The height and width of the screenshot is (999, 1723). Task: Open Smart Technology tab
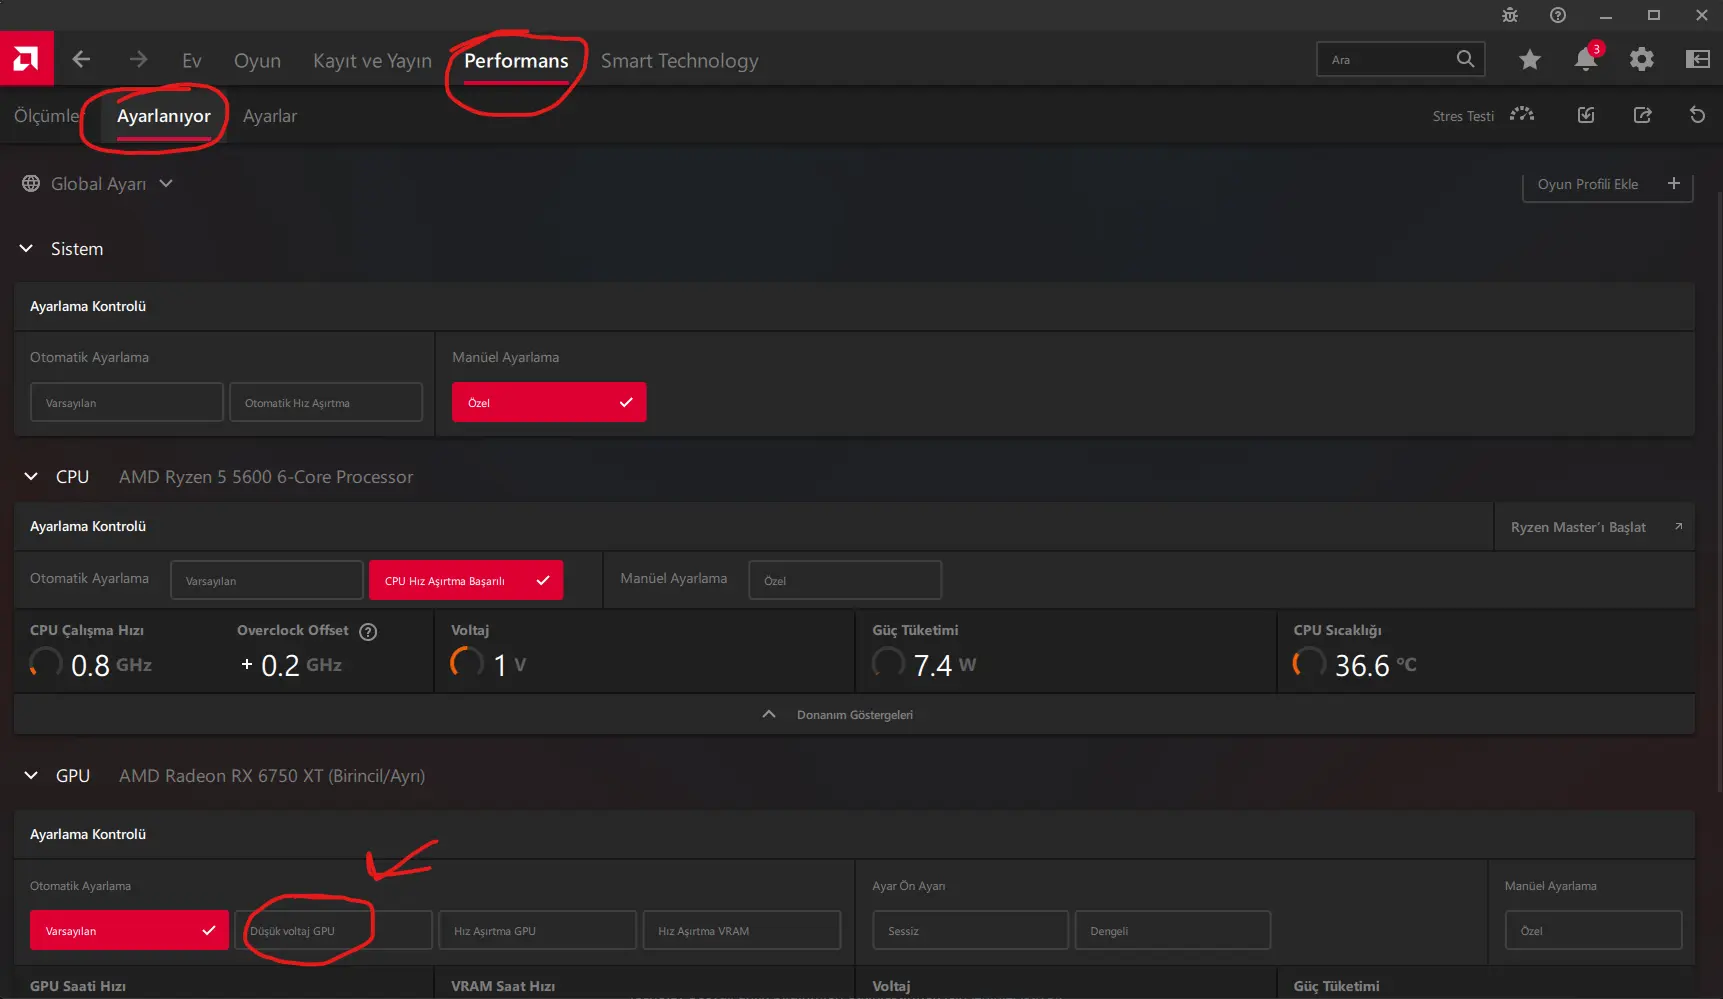(x=679, y=61)
